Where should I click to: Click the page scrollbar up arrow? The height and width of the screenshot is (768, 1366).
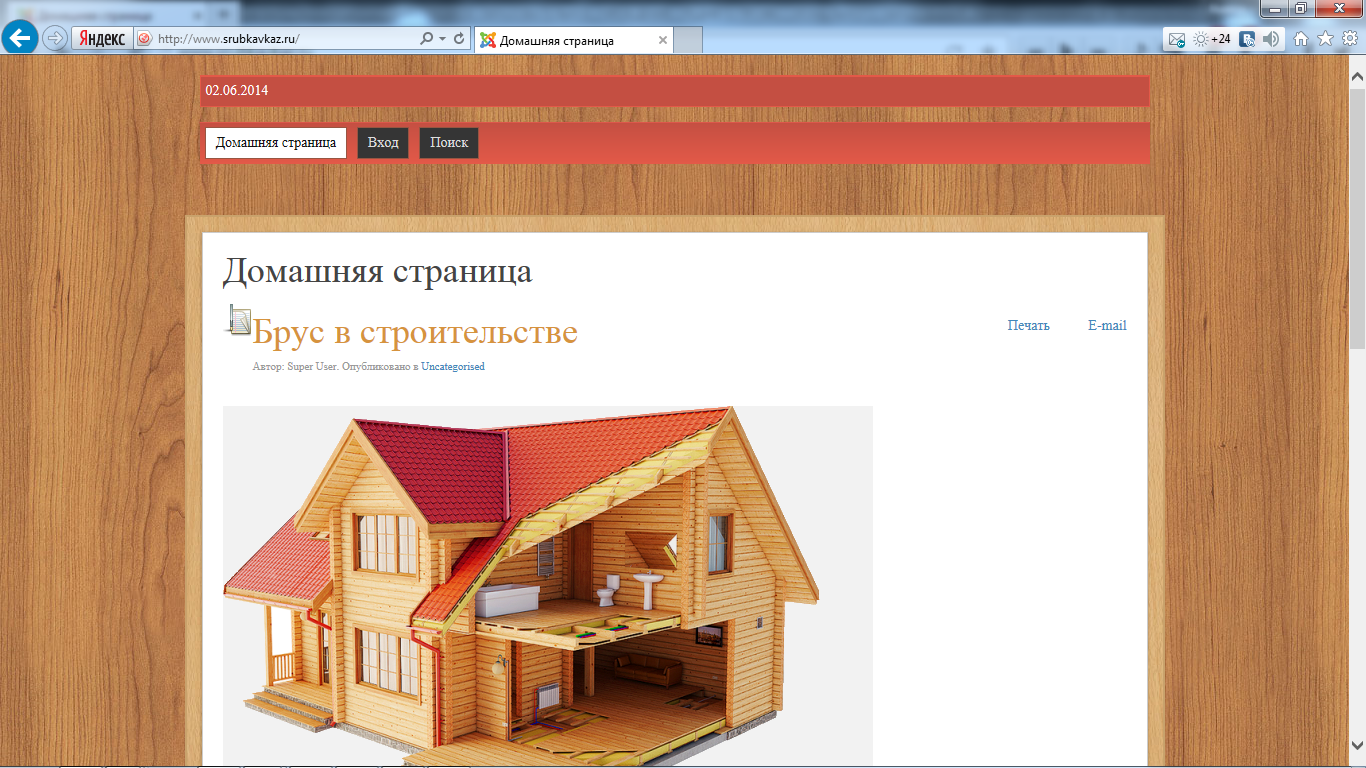point(1357,76)
